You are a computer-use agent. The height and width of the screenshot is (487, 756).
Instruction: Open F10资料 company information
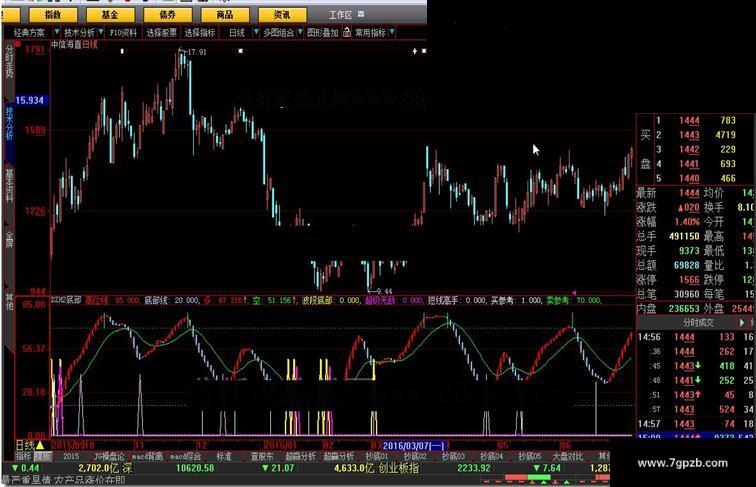tap(123, 33)
